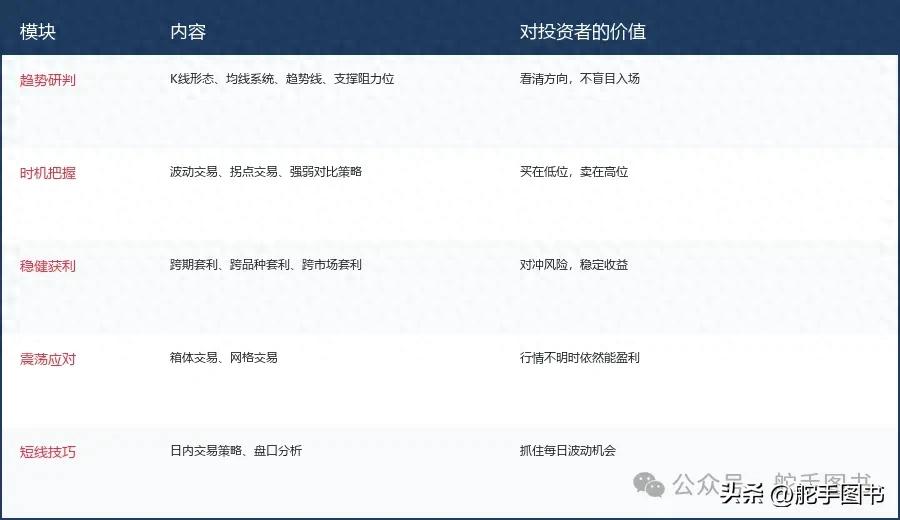The height and width of the screenshot is (520, 900).
Task: Click the 行情不明时依然能盈利 value cell
Action: pyautogui.click(x=580, y=358)
